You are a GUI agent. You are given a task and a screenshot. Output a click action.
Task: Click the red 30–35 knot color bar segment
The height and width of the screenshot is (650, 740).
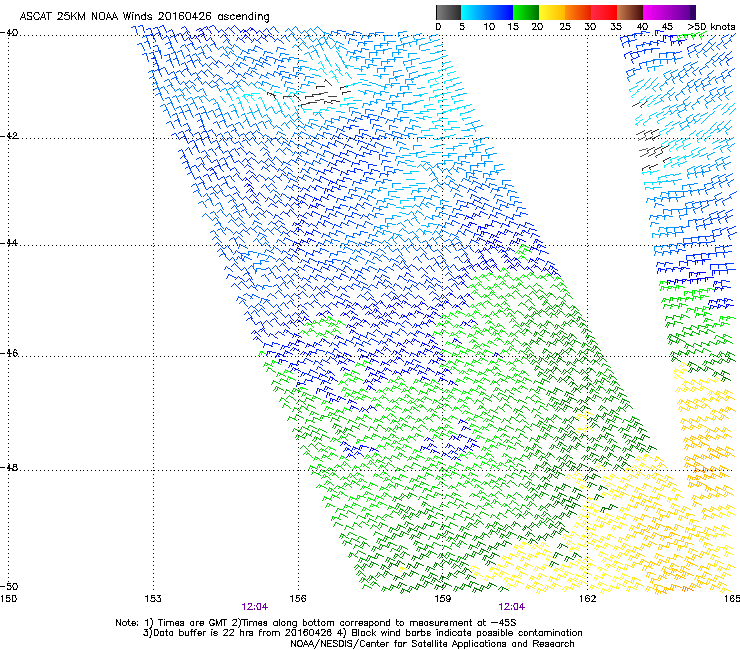(x=604, y=12)
